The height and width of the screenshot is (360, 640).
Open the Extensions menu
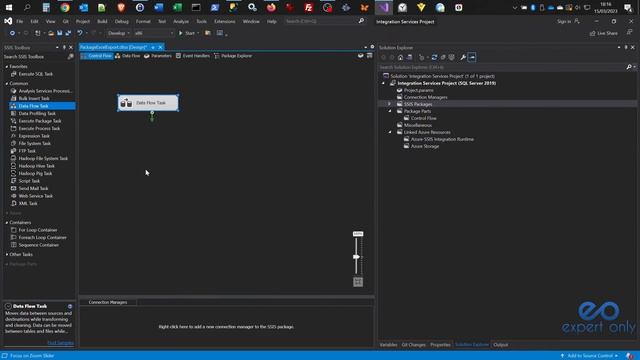coord(224,21)
